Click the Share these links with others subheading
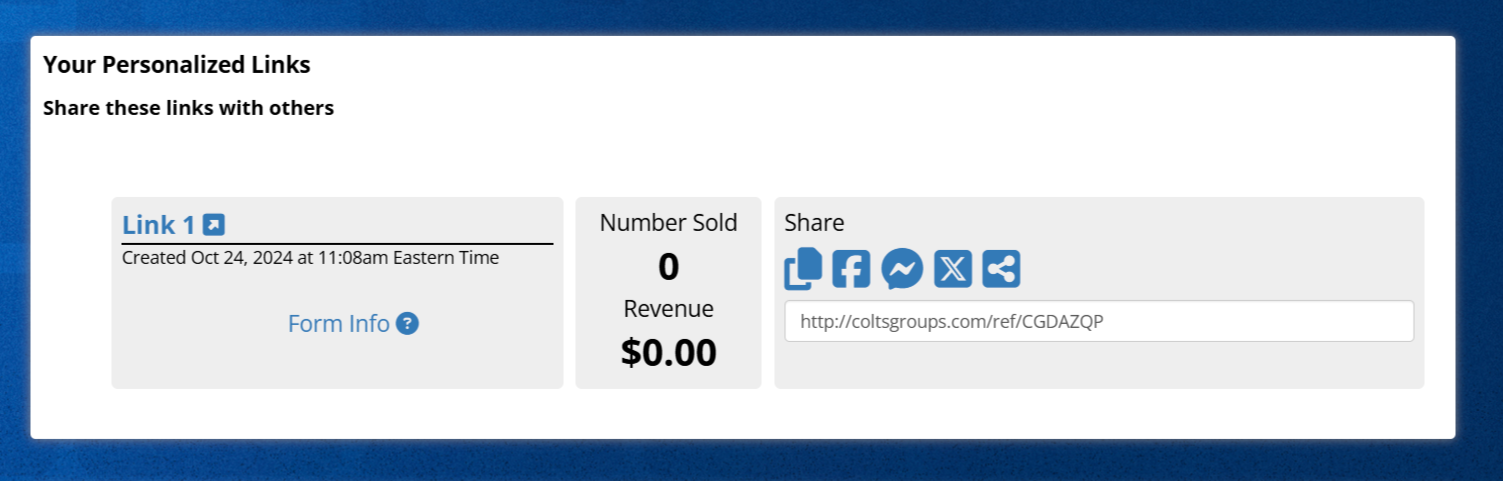Screen dimensions: 1503x481 (188, 108)
